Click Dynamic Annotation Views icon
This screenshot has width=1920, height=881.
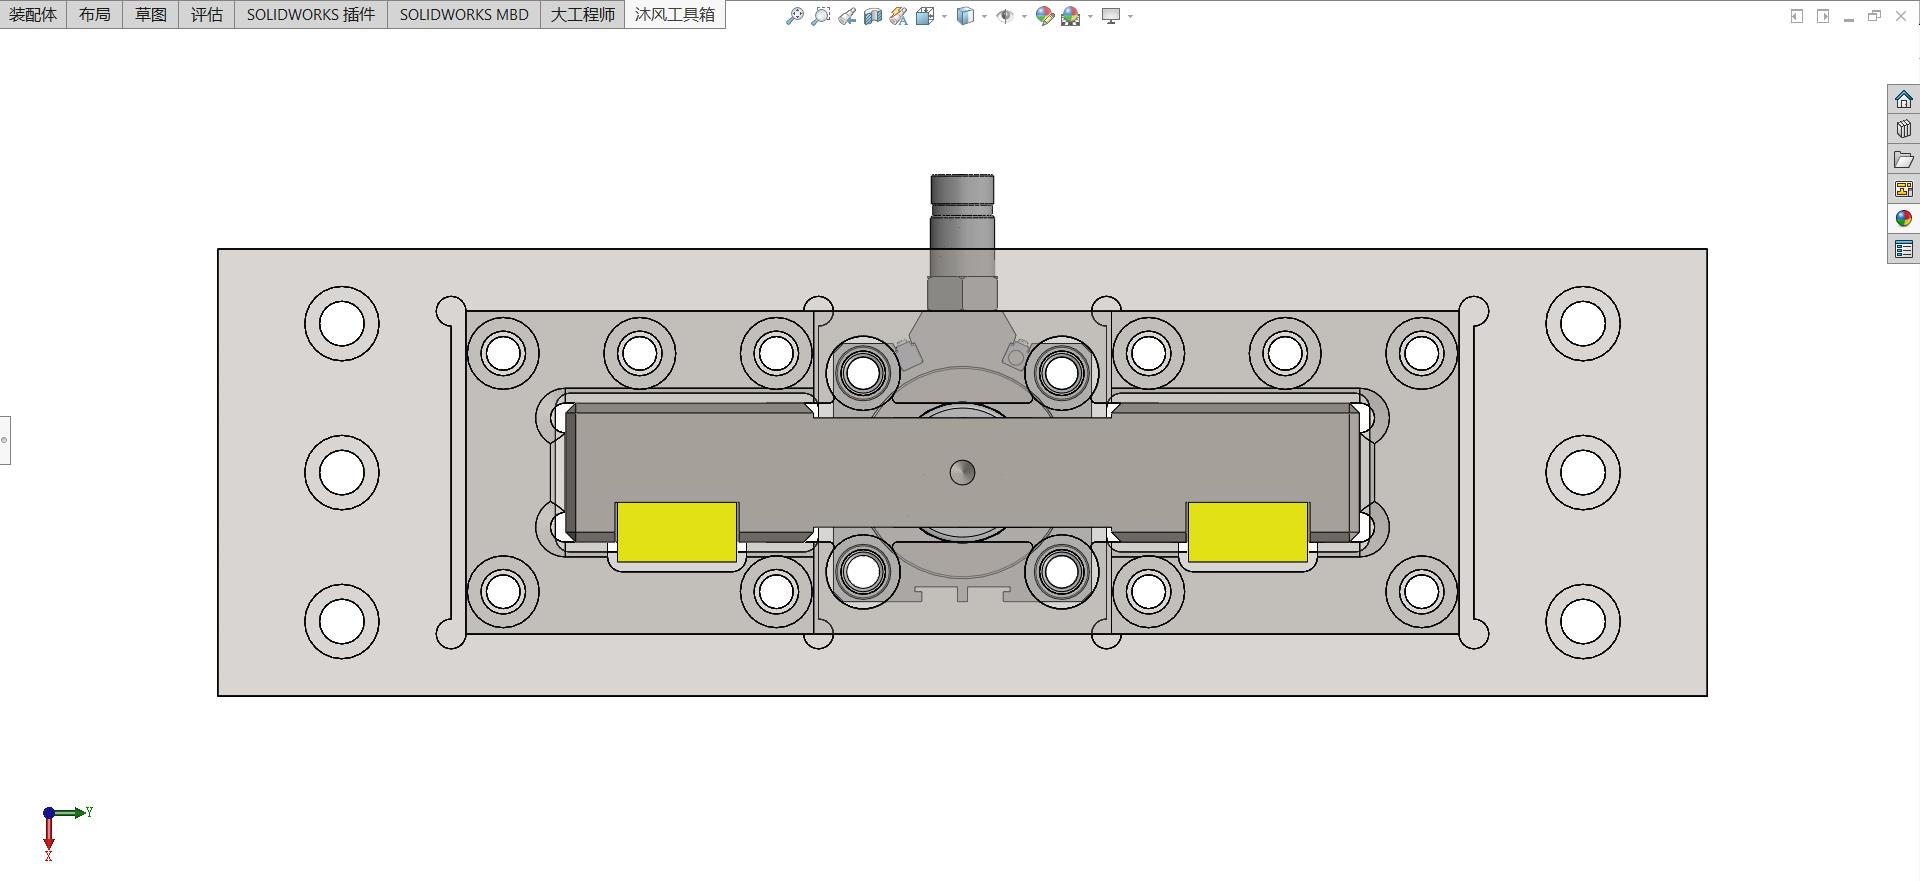(898, 16)
